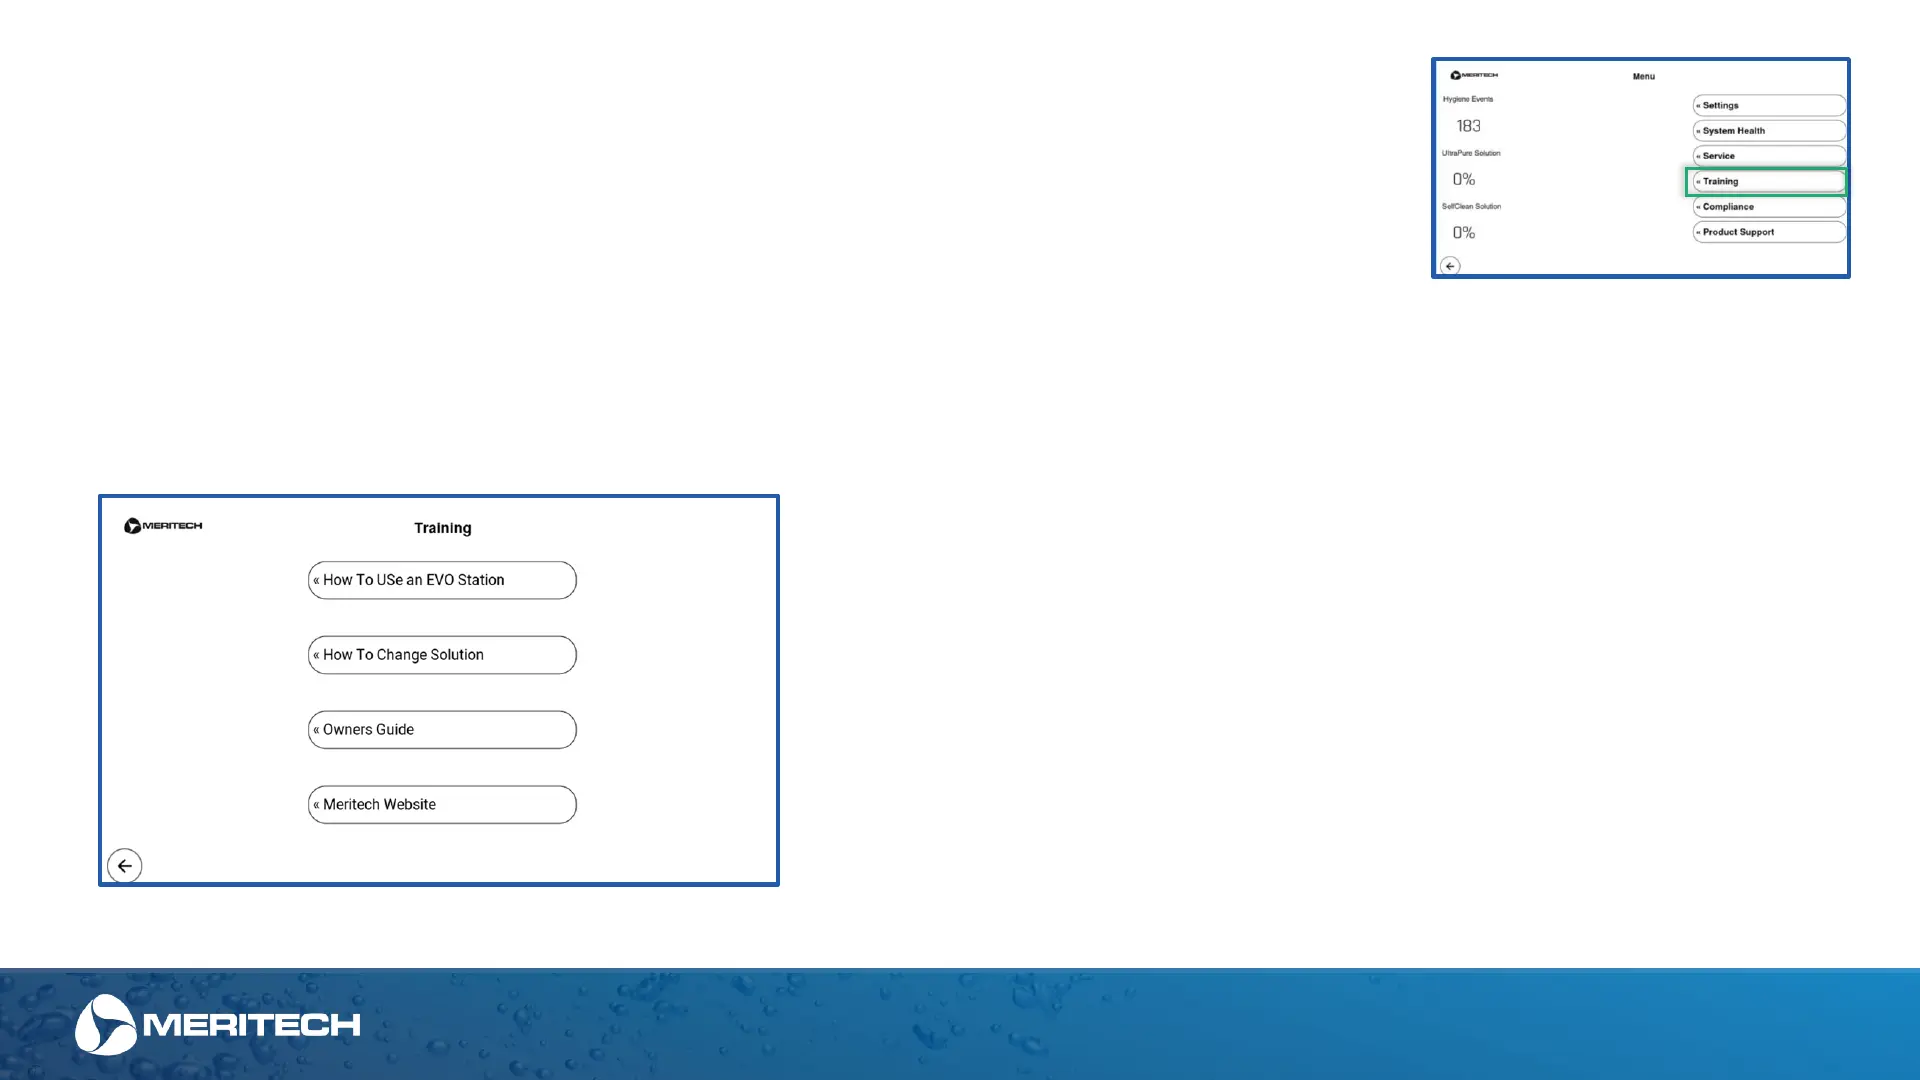Open the Meritech Website link
The image size is (1920, 1080).
442,805
